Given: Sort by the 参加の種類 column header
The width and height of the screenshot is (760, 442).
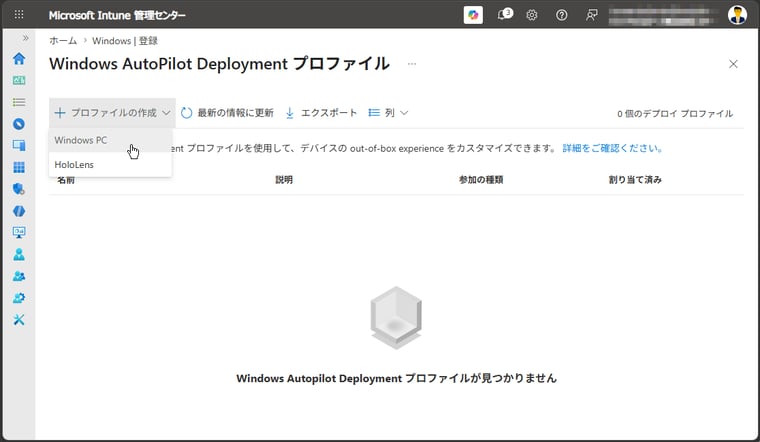Looking at the screenshot, I should pyautogui.click(x=481, y=180).
